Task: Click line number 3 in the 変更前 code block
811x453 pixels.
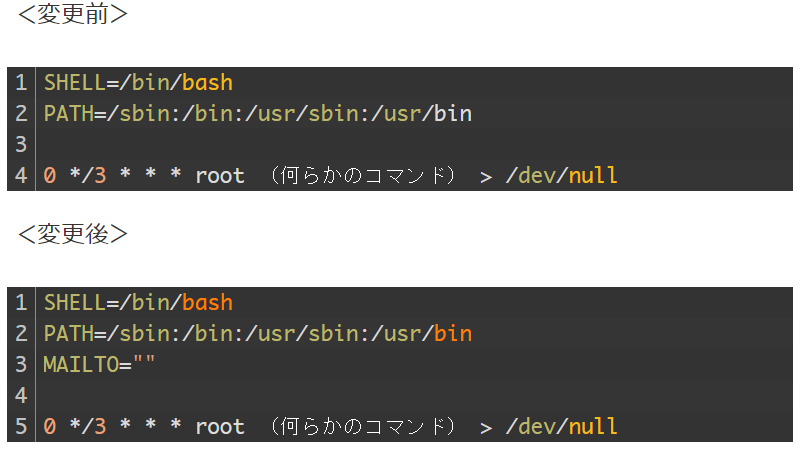Action: (x=21, y=145)
